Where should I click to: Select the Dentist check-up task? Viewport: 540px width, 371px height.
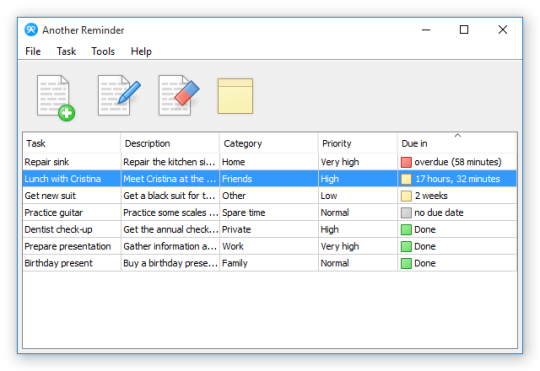tap(59, 229)
